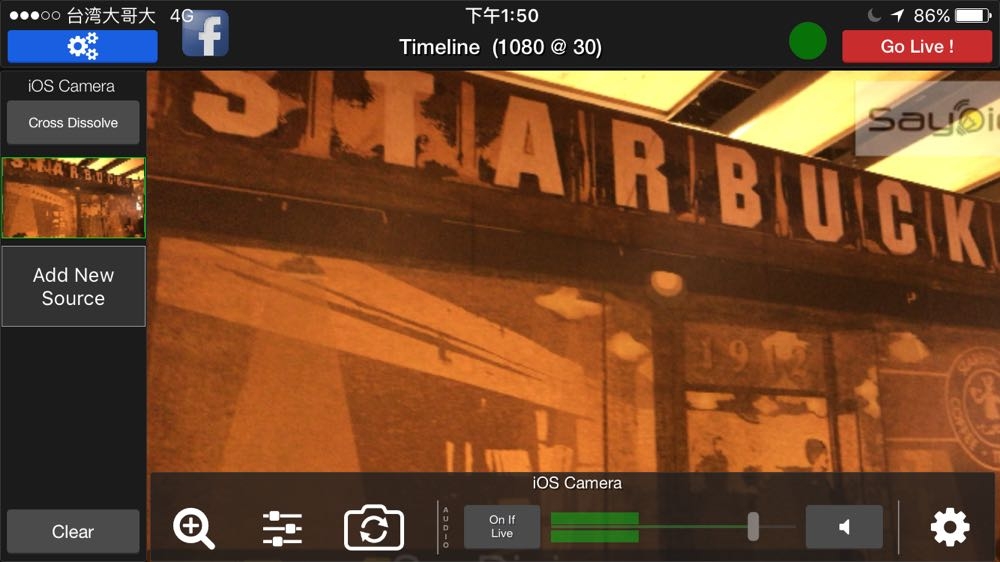Tap the signal strength dots in the status bar
Image resolution: width=1000 pixels, height=562 pixels.
click(35, 15)
